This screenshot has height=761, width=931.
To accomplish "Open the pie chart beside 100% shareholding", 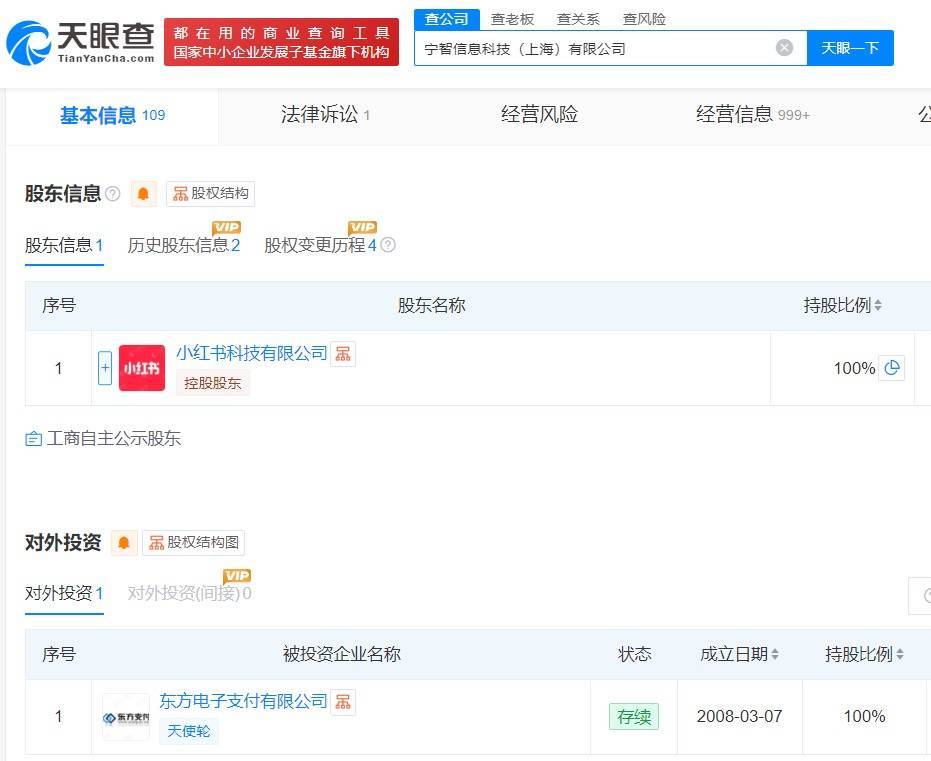I will point(891,368).
